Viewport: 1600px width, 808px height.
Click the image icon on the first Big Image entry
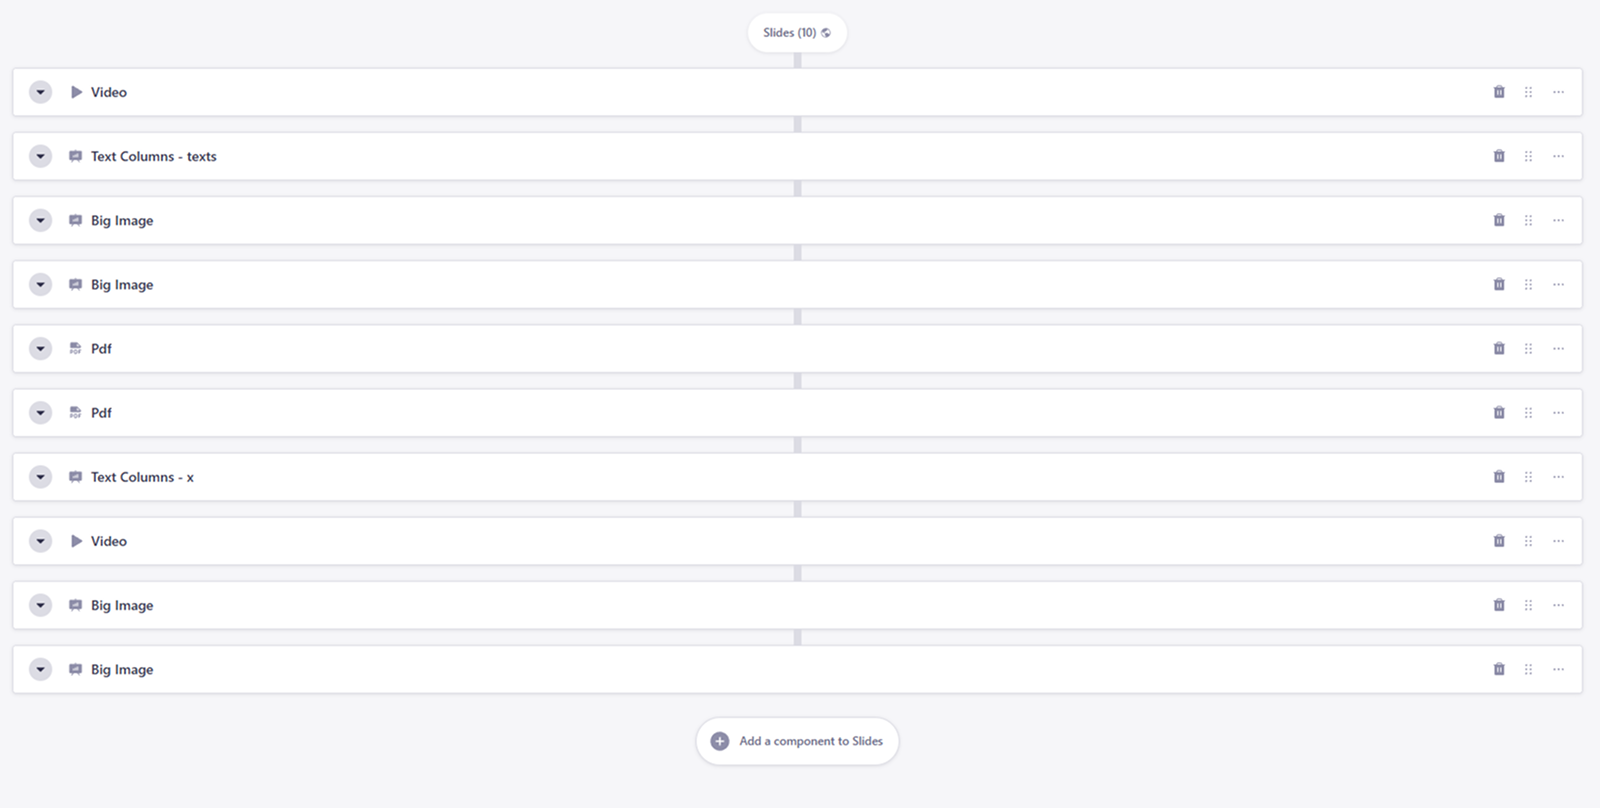76,220
